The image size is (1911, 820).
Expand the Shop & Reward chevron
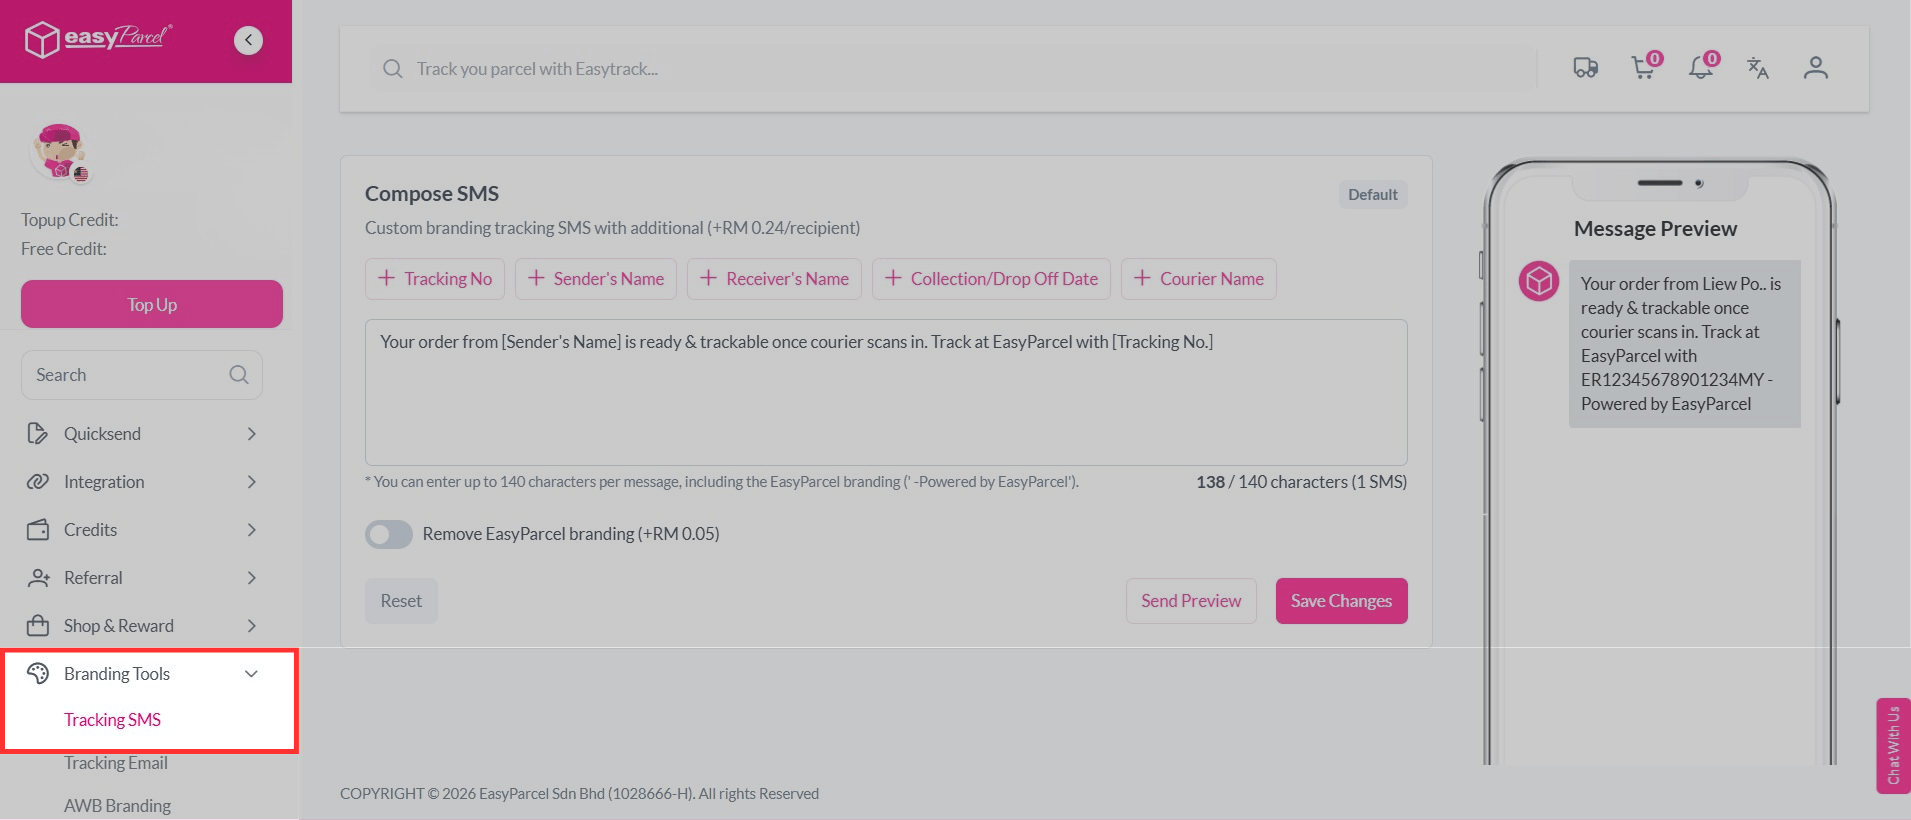click(x=251, y=626)
